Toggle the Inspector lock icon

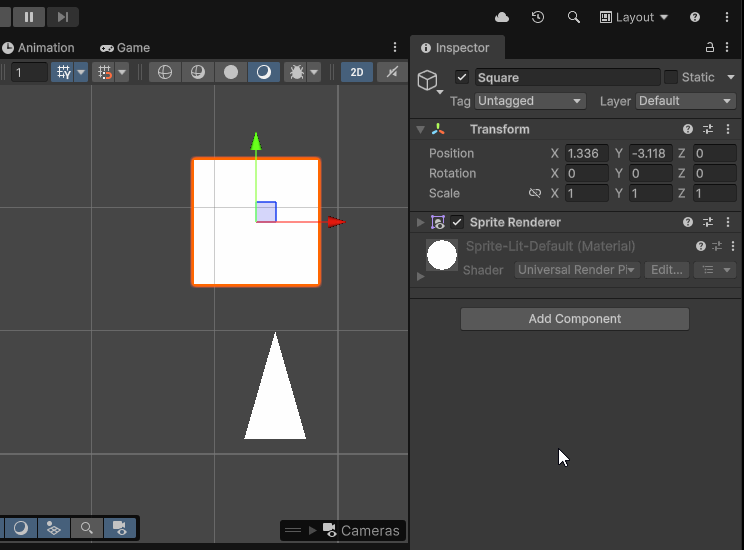click(x=710, y=47)
